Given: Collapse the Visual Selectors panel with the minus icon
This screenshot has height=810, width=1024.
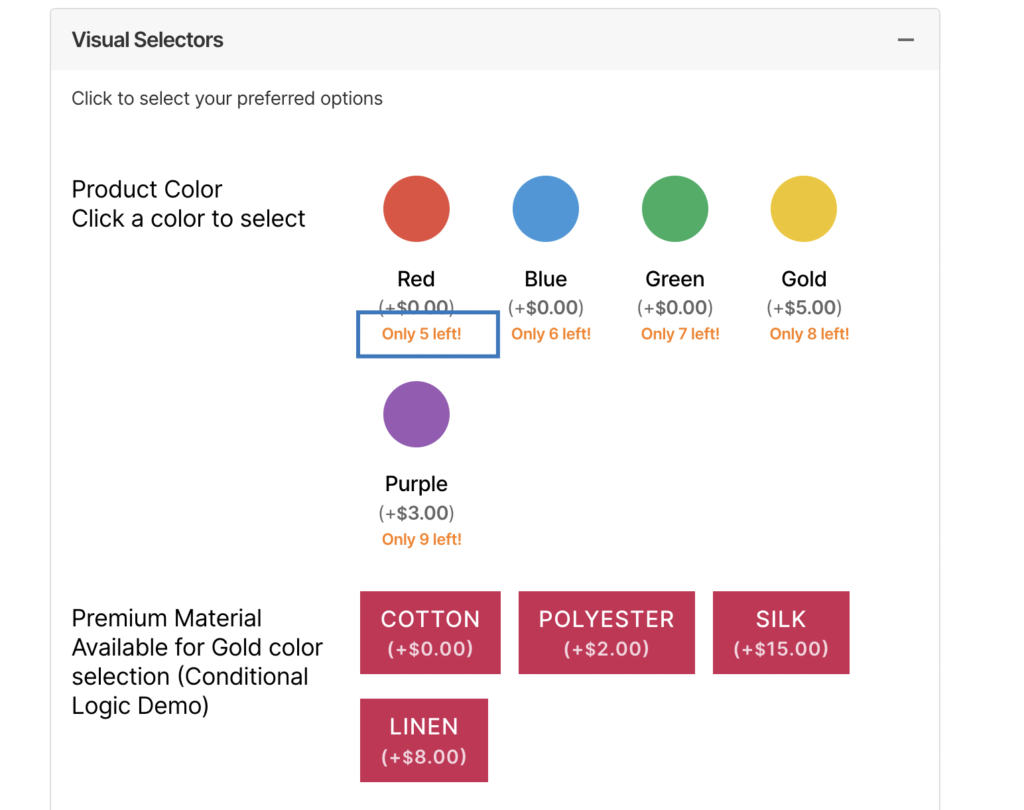Looking at the screenshot, I should coord(905,40).
